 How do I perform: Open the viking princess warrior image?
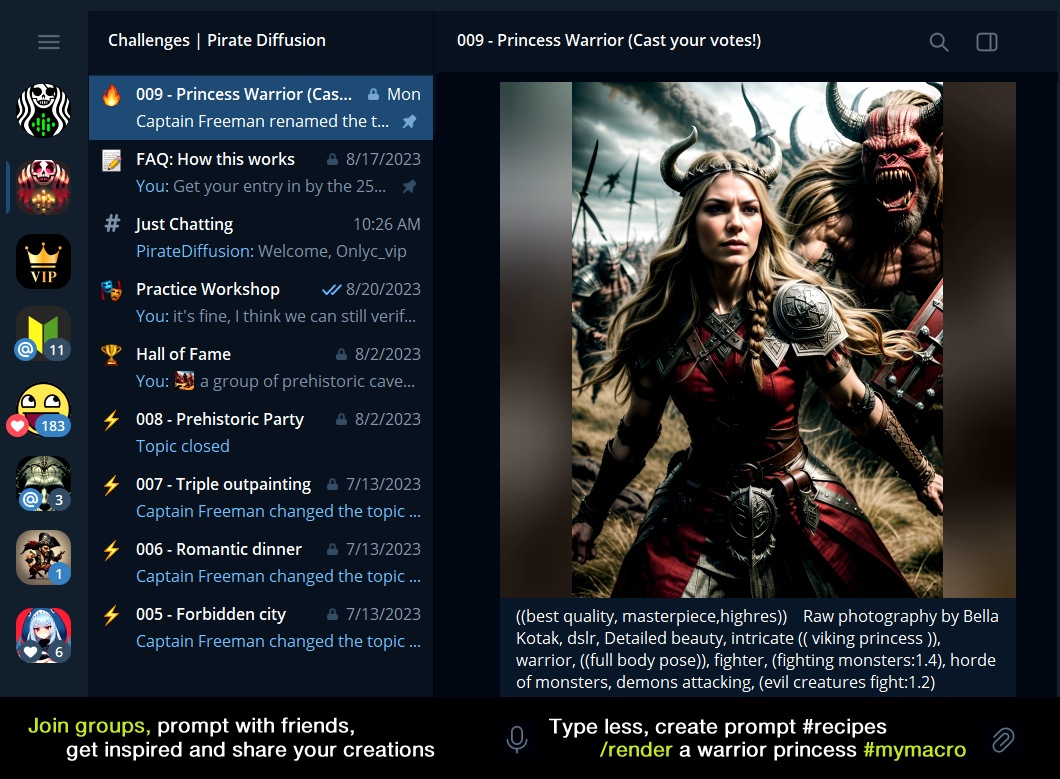point(758,339)
